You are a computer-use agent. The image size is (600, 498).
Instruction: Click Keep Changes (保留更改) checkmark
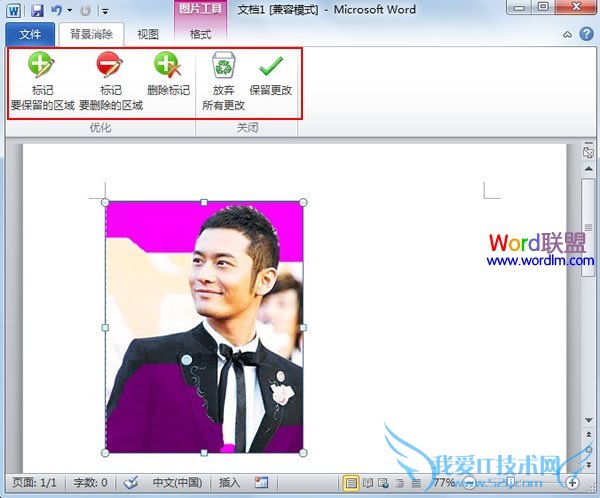[271, 74]
